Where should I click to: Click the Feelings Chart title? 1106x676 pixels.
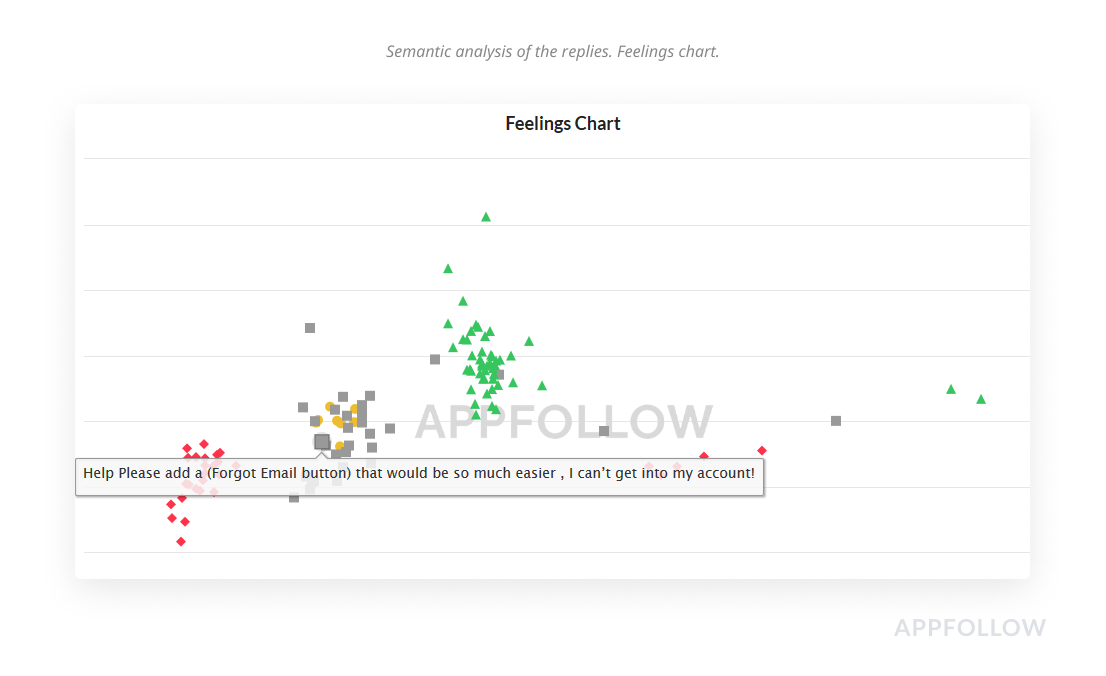point(563,124)
